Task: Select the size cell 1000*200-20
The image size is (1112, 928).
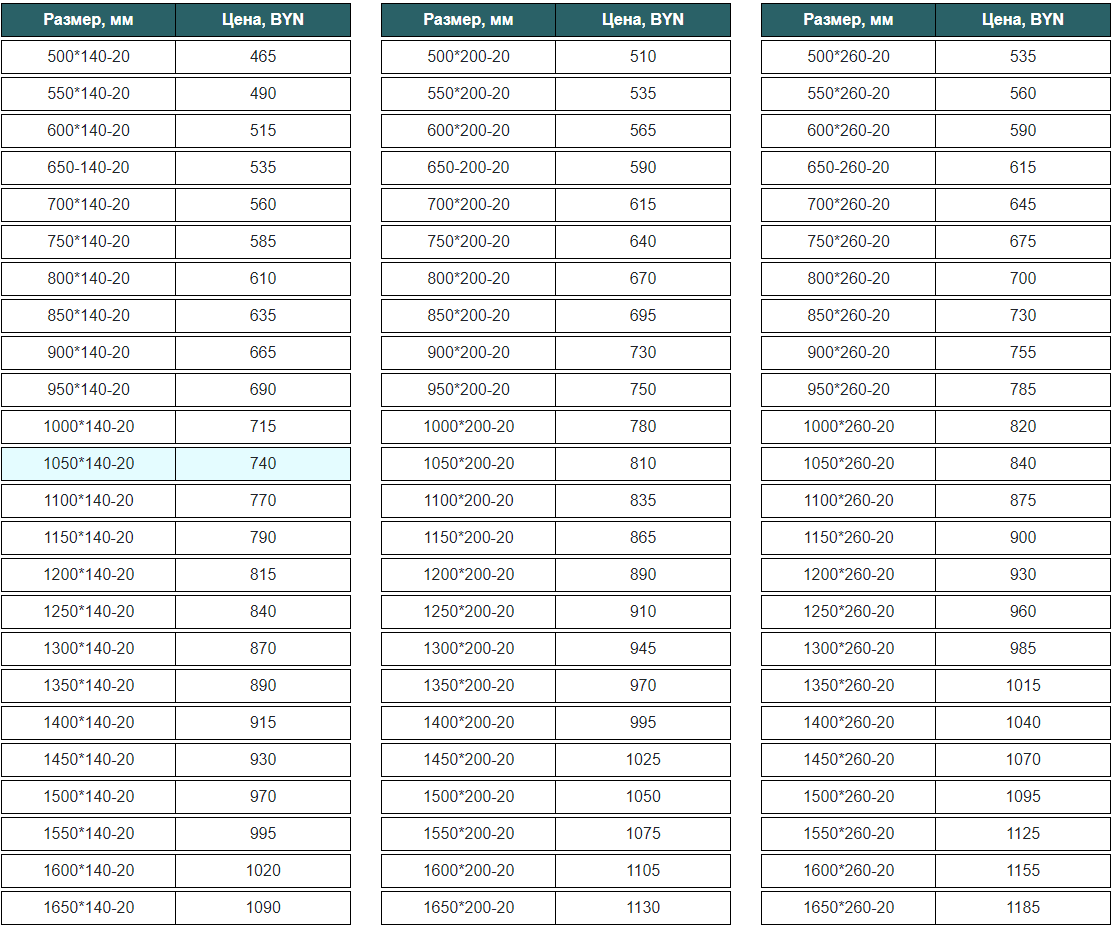Action: (469, 427)
